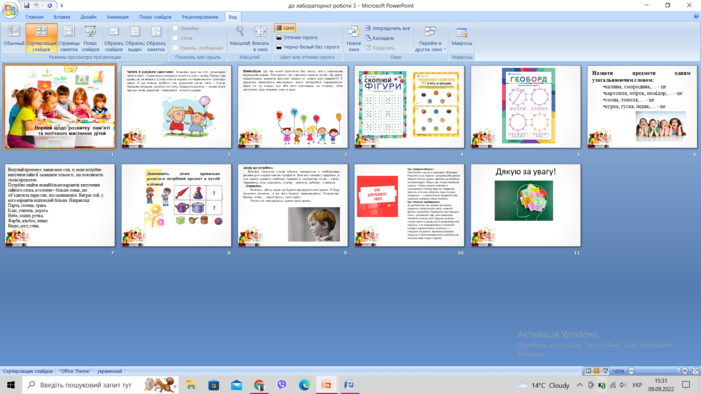The image size is (701, 394).
Task: Switch to Обычный normal view
Action: [x=13, y=37]
